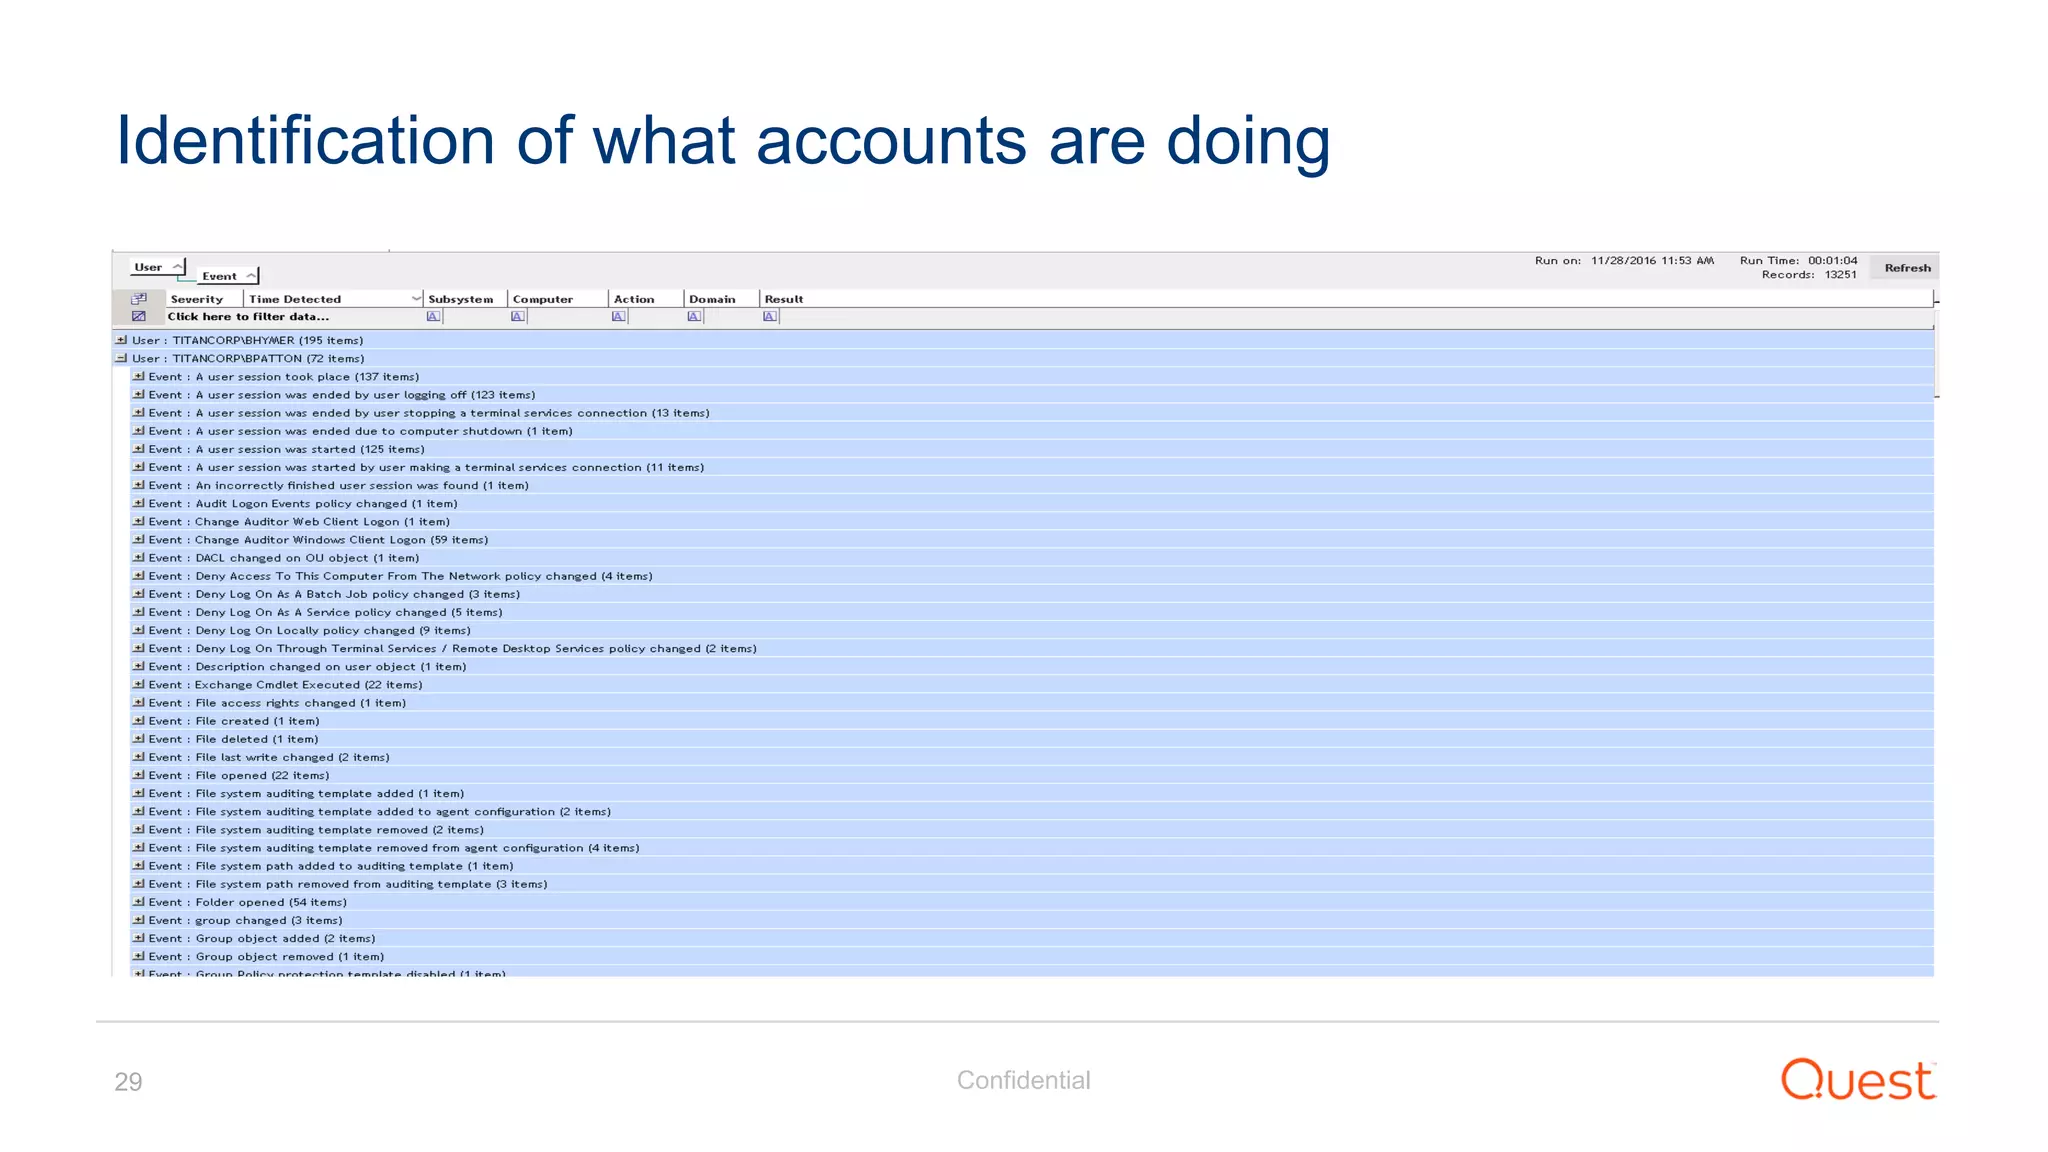The height and width of the screenshot is (1152, 2048).
Task: Expand the TITANCORP\BHYMER user group
Action: [x=121, y=340]
